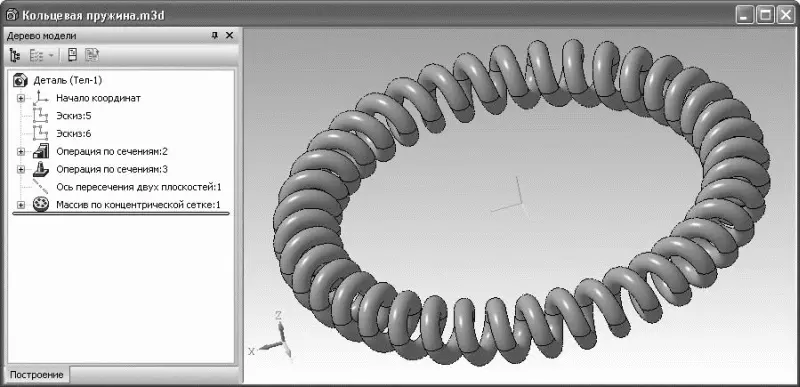
Task: Click the third model tree toolbar icon
Action: pyautogui.click(x=72, y=55)
